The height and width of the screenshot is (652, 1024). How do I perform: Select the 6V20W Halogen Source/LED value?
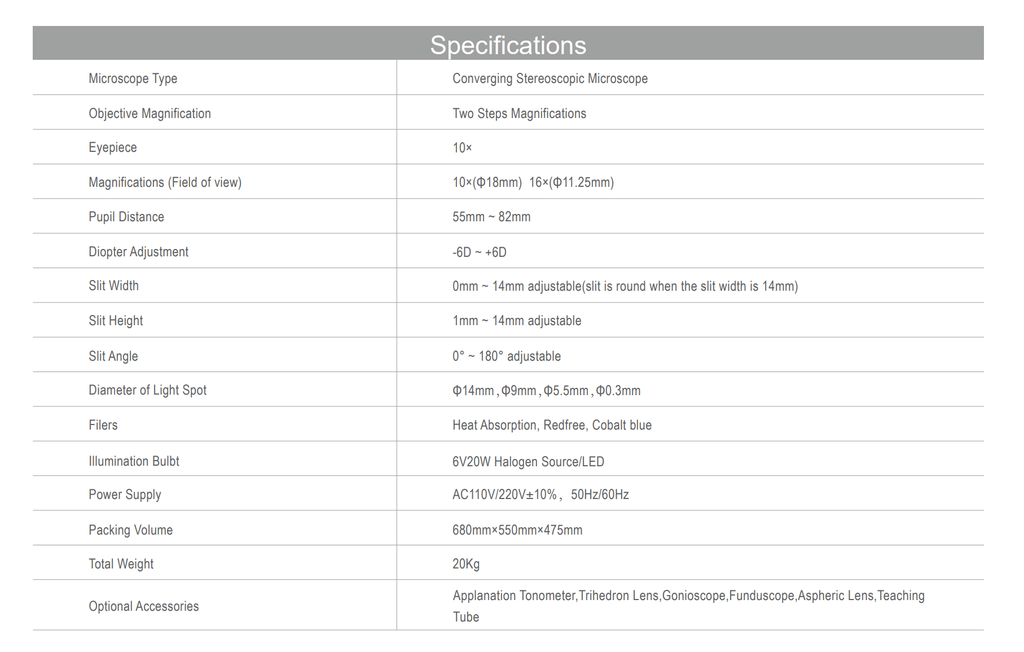click(528, 462)
